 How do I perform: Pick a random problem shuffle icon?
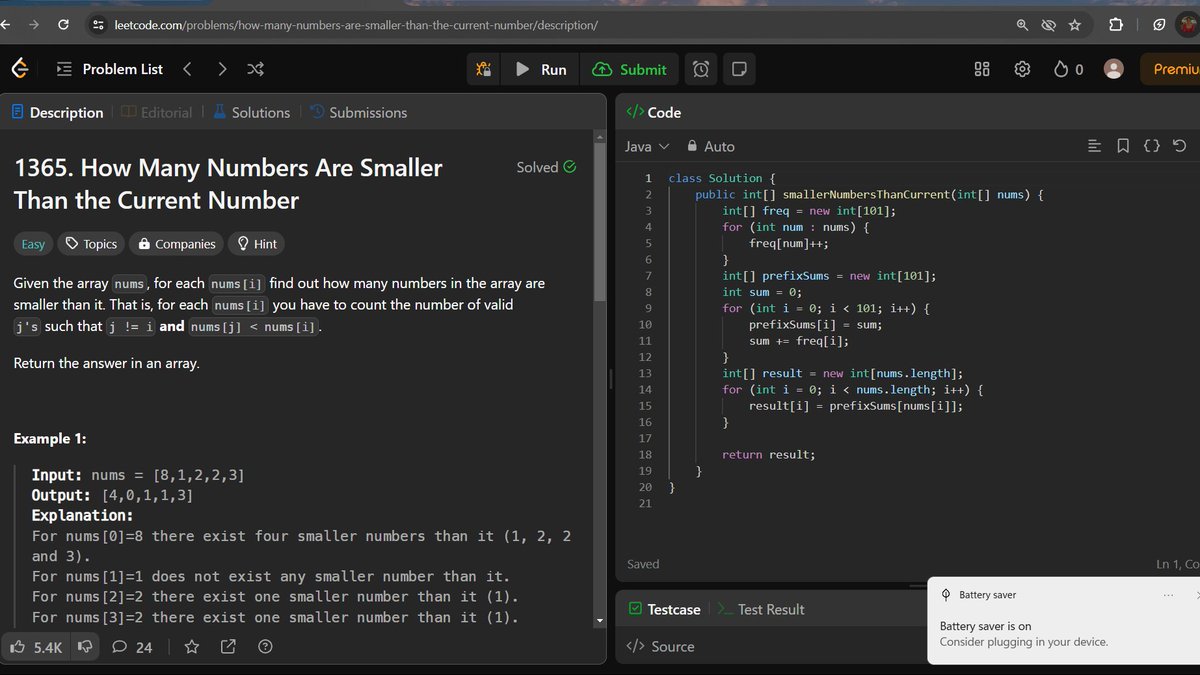tap(255, 69)
